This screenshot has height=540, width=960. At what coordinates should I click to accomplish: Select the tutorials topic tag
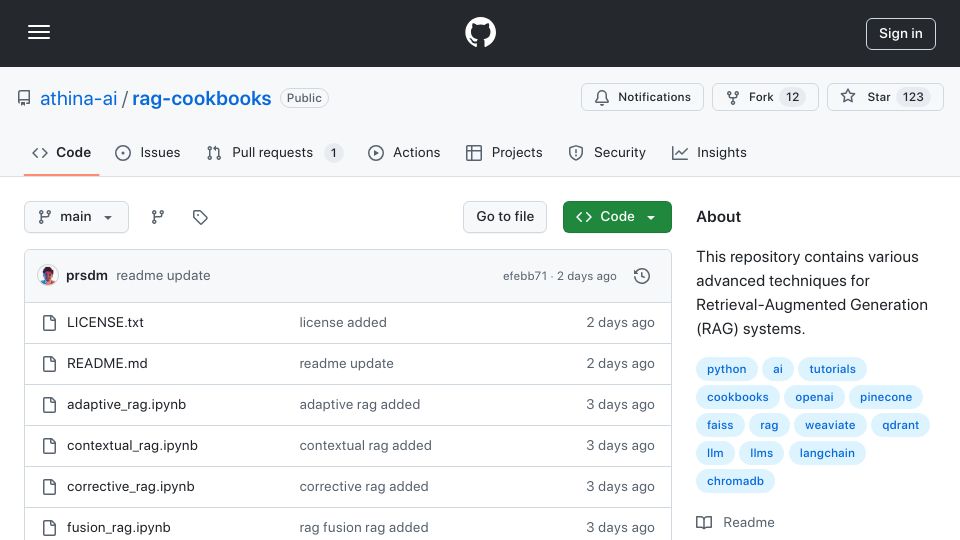pyautogui.click(x=833, y=369)
